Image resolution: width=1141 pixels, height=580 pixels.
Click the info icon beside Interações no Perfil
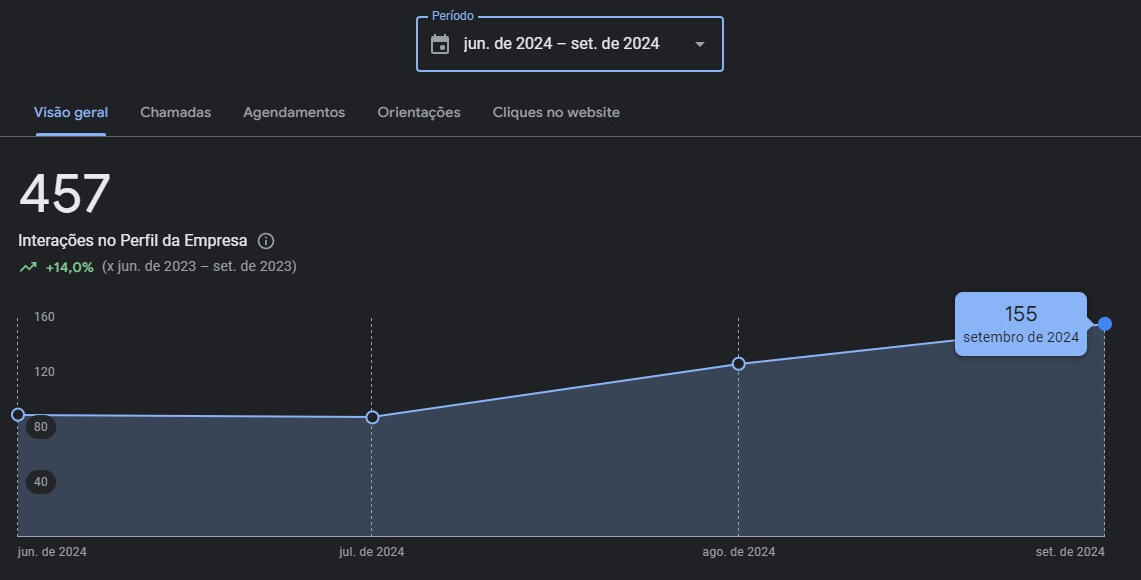(266, 241)
